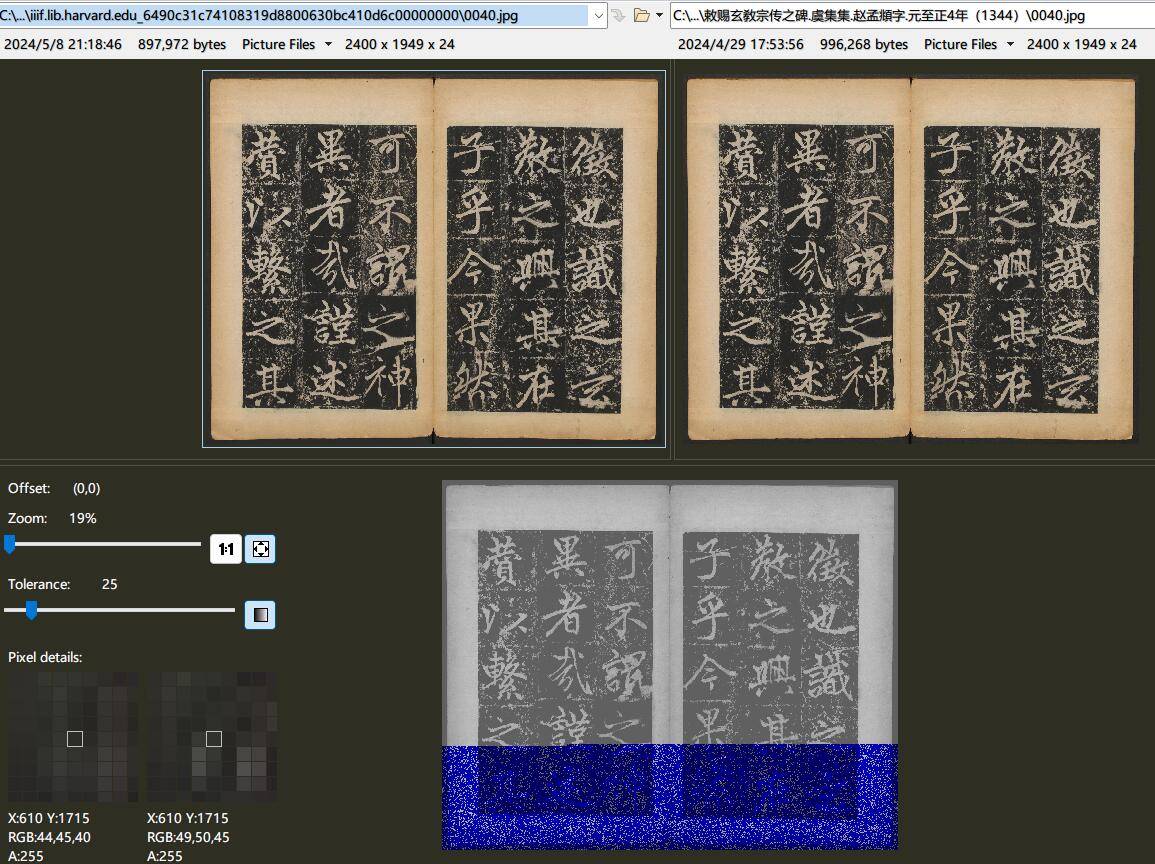This screenshot has height=864, width=1155.
Task: Open the right Picture Files format dropdown
Action: [x=1010, y=45]
